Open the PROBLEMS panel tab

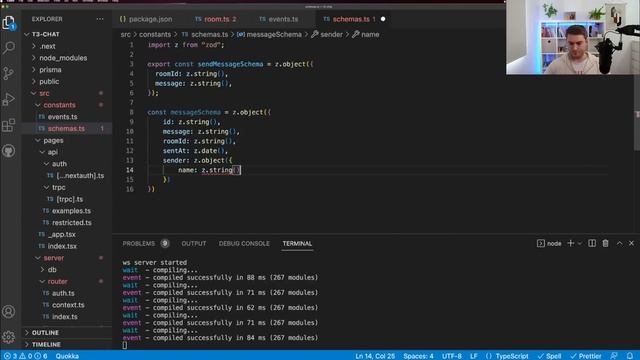tap(145, 244)
